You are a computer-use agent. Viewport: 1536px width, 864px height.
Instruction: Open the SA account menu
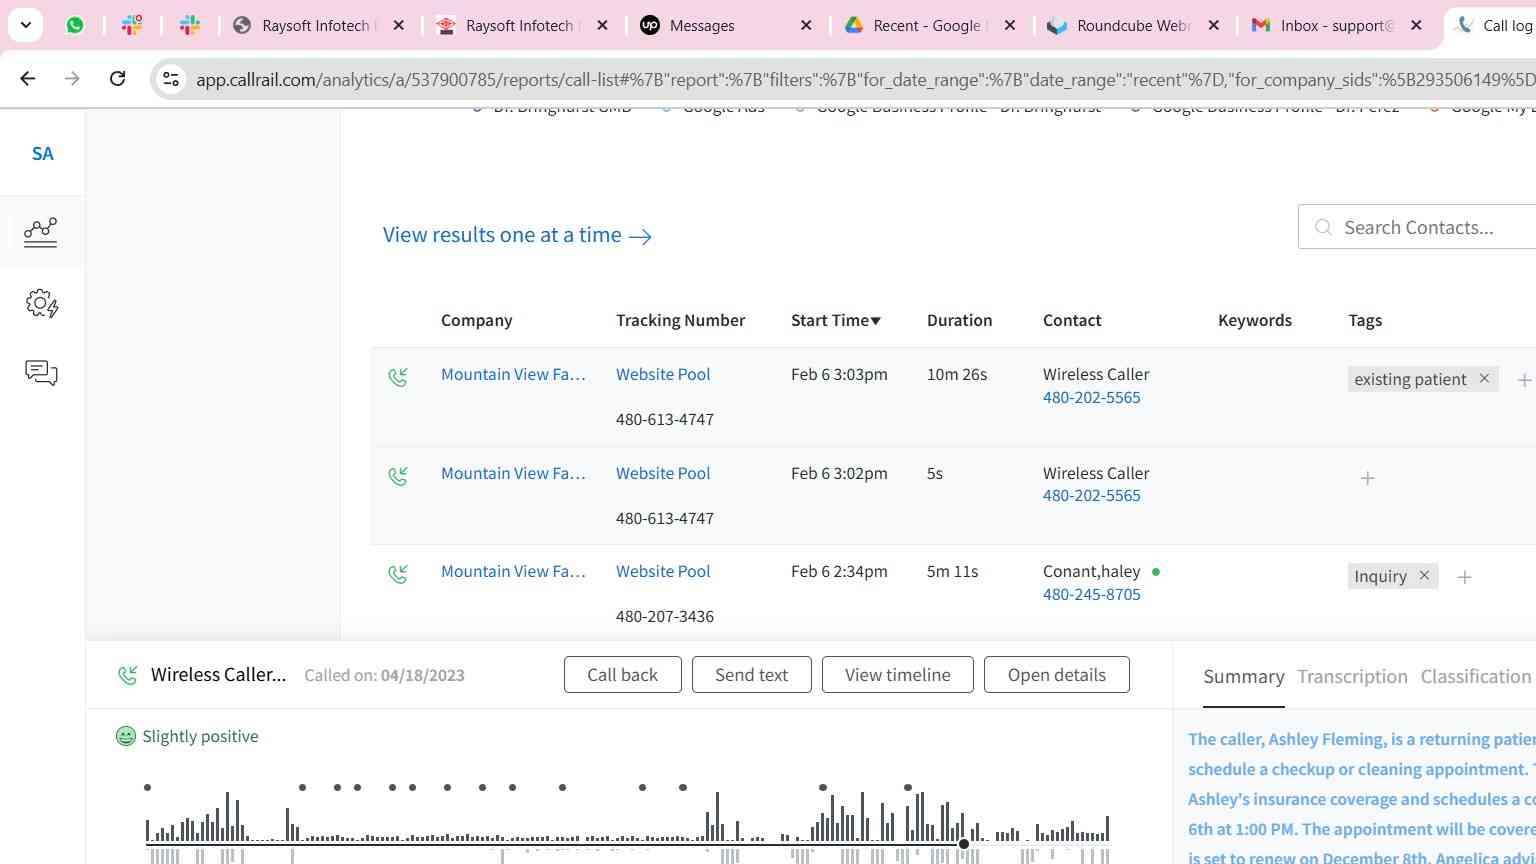pos(42,153)
